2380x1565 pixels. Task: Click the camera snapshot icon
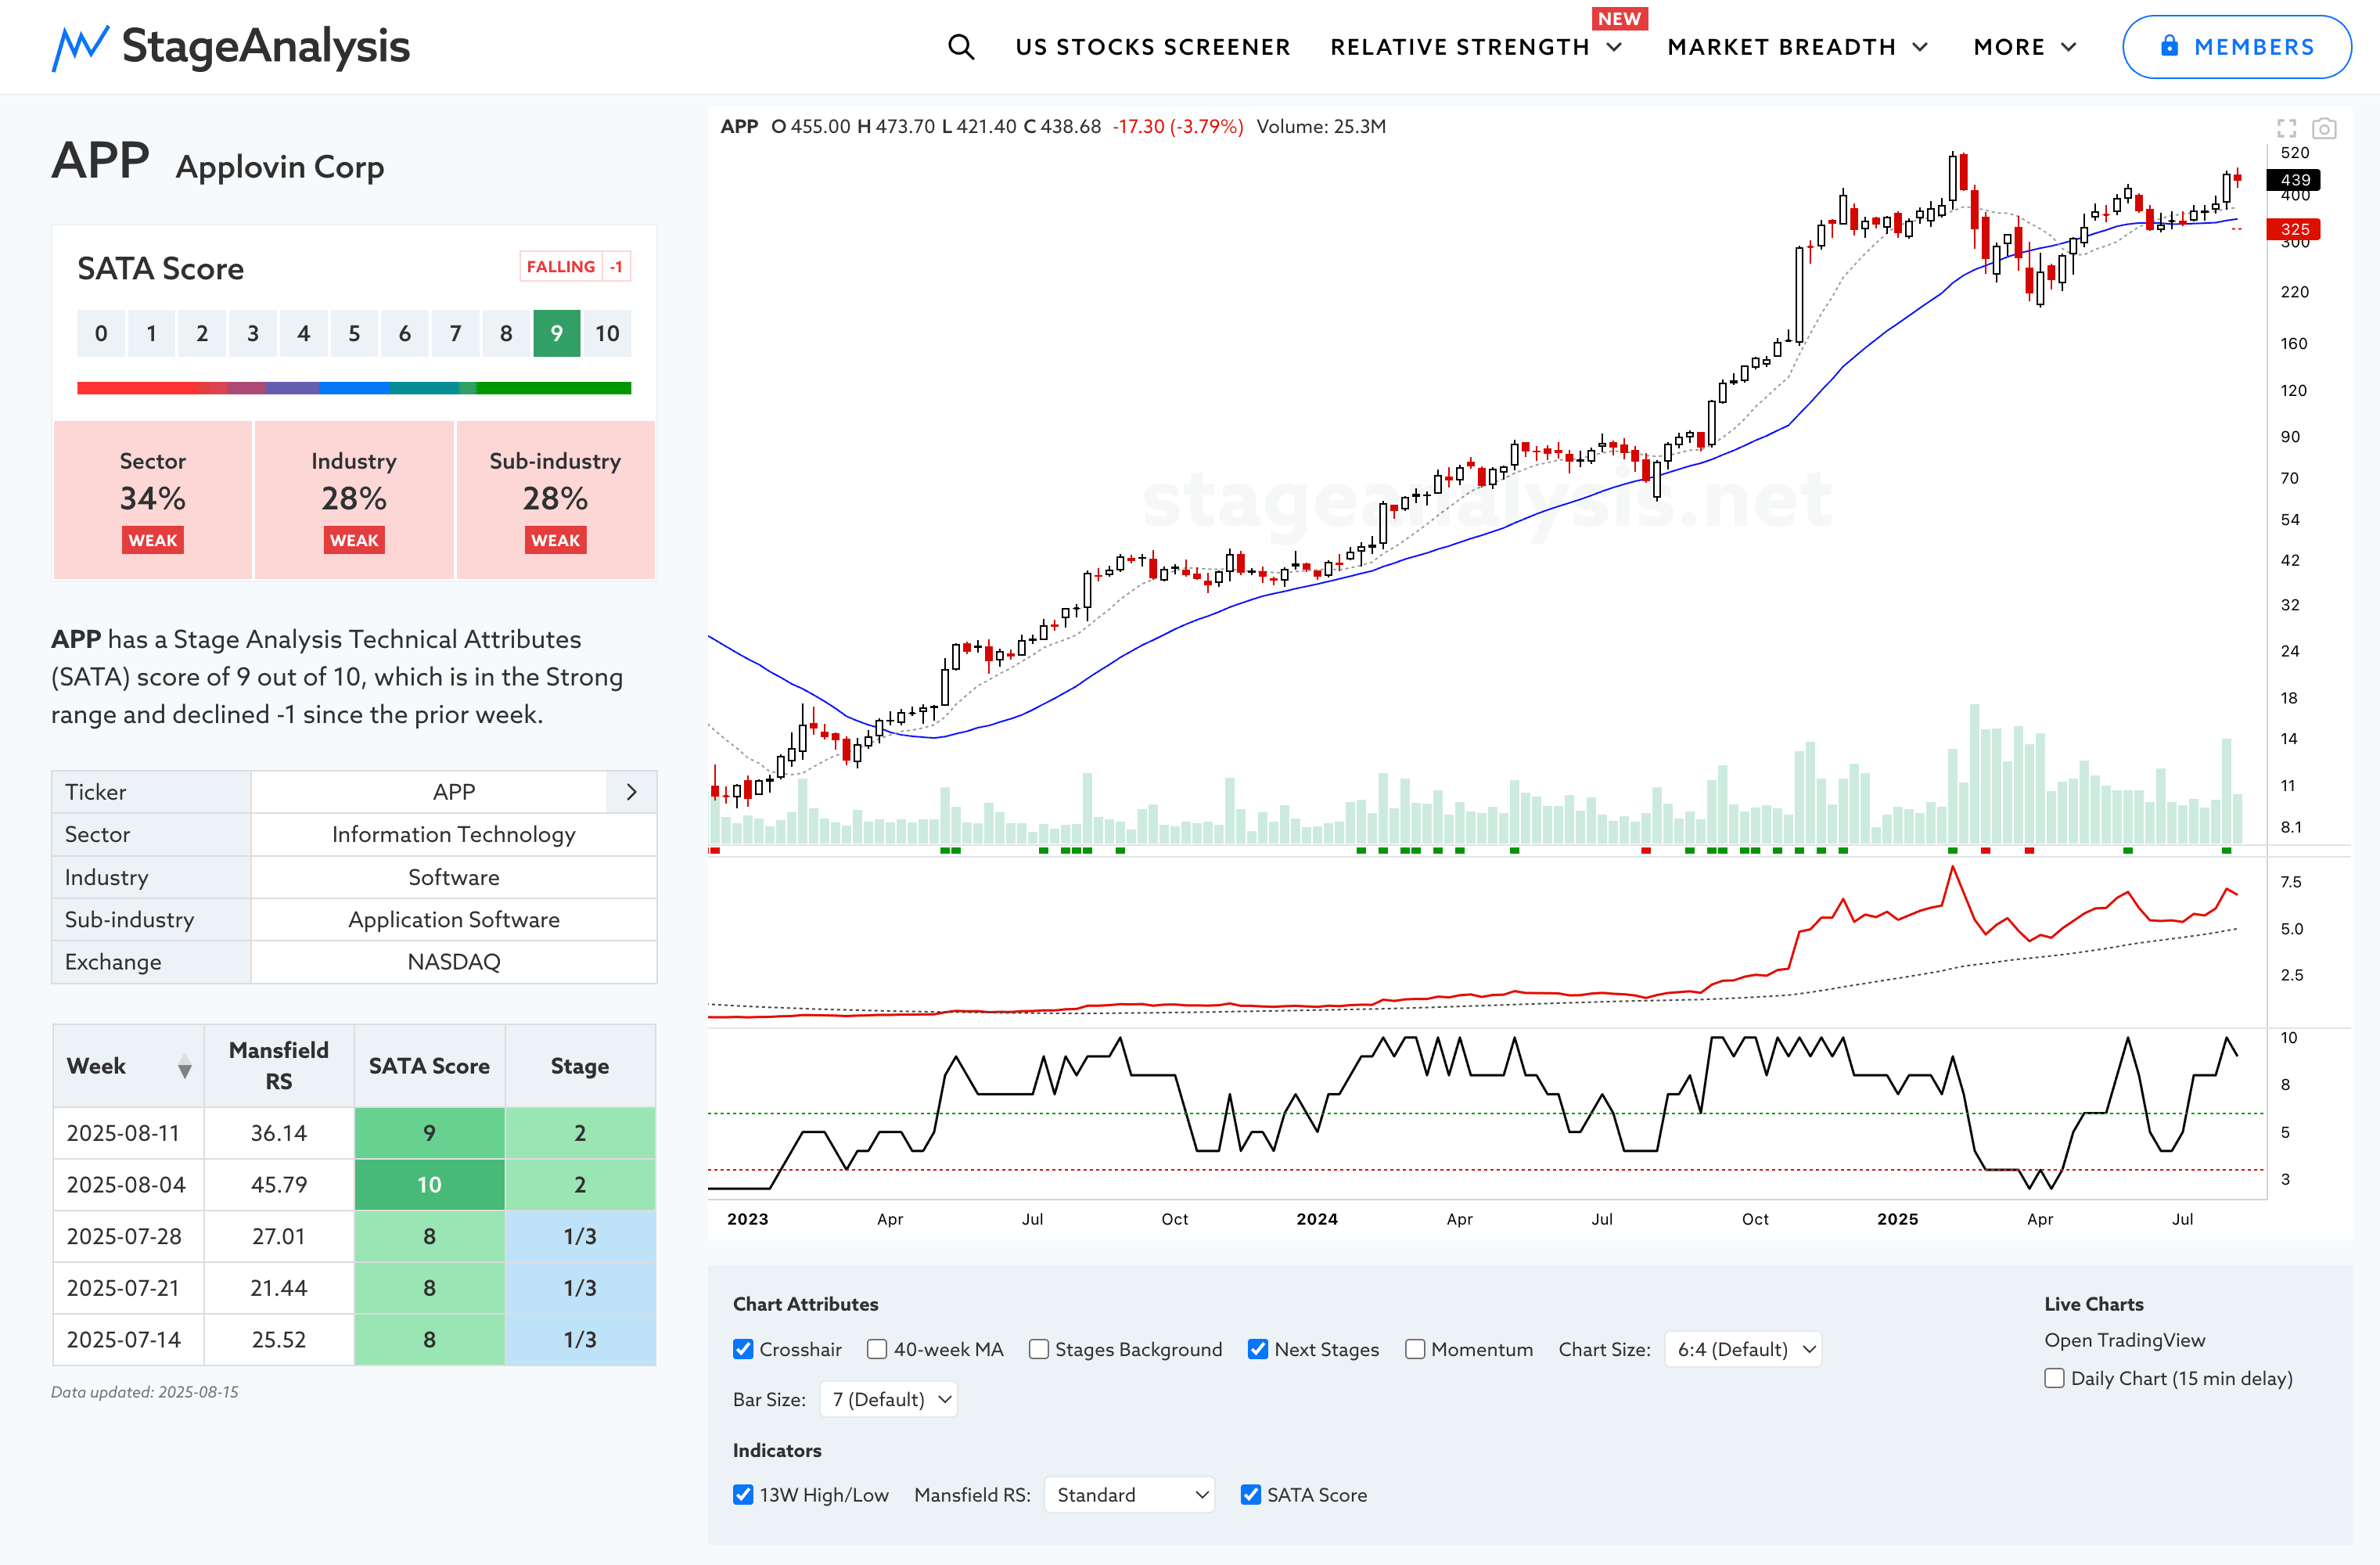(2325, 128)
